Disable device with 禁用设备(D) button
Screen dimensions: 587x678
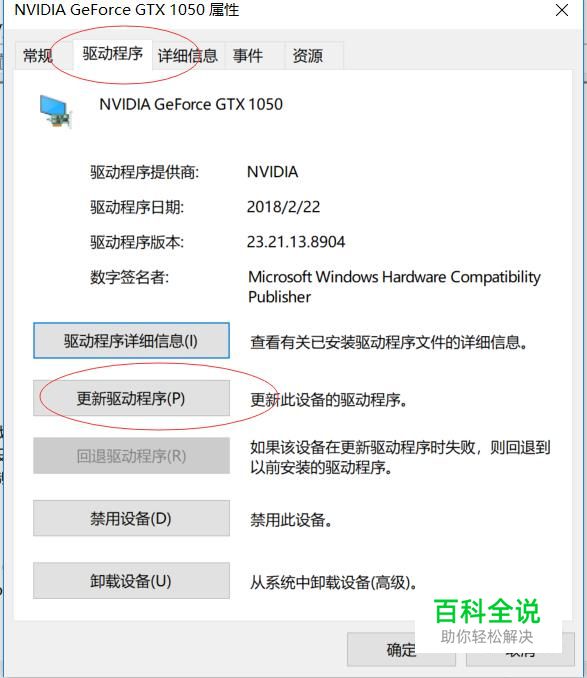131,518
